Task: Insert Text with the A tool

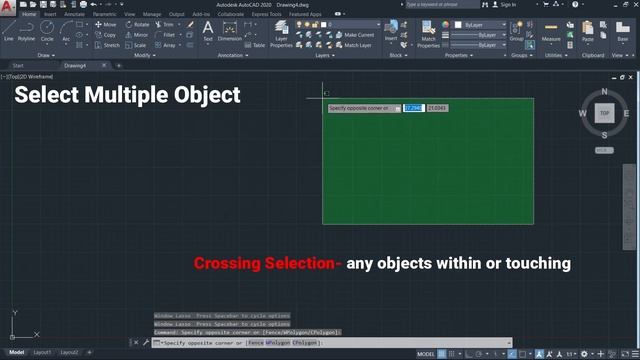Action: [x=208, y=31]
